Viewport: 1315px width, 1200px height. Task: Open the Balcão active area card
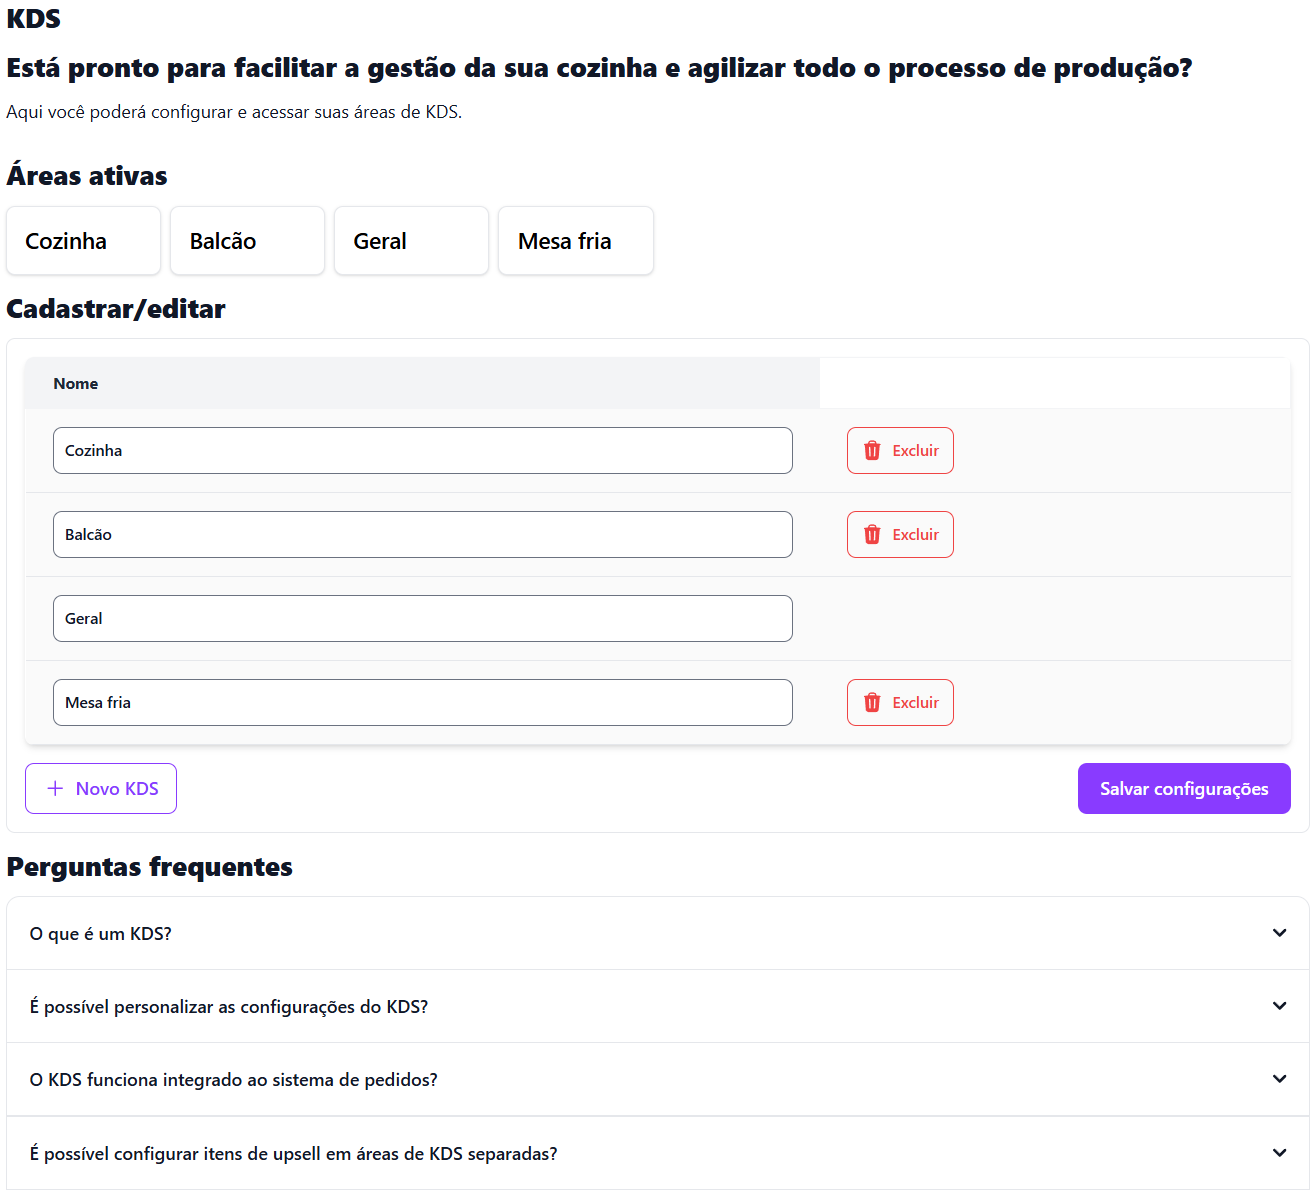coord(247,241)
